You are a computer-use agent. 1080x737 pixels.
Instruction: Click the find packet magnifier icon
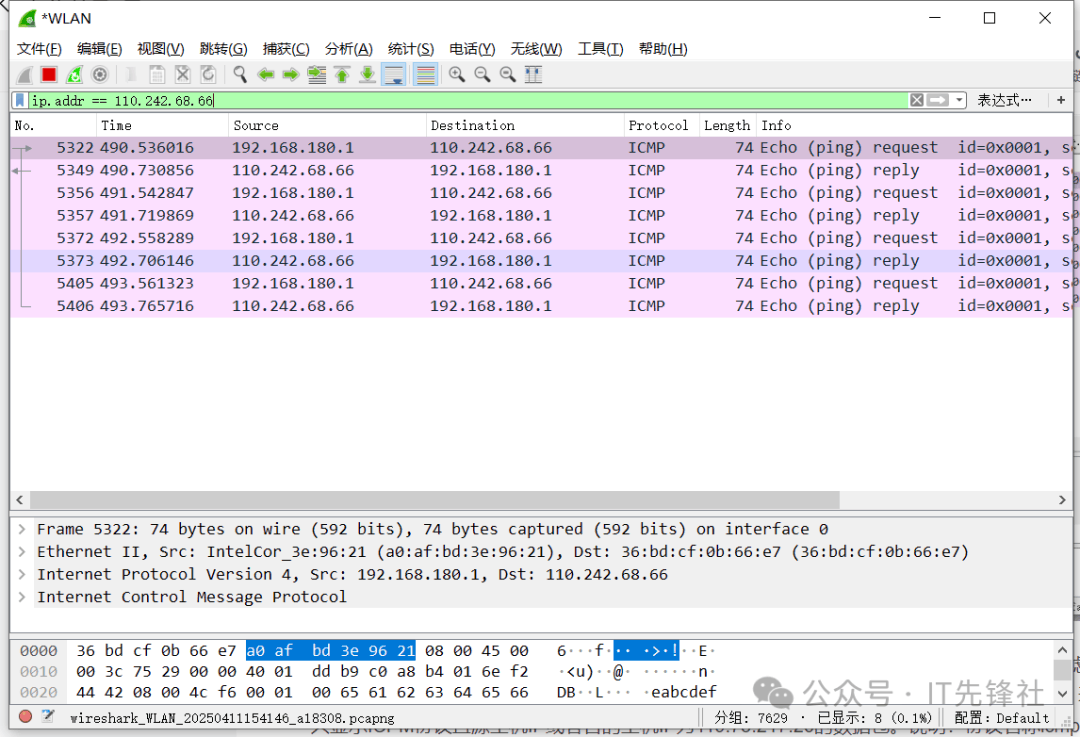[x=240, y=75]
